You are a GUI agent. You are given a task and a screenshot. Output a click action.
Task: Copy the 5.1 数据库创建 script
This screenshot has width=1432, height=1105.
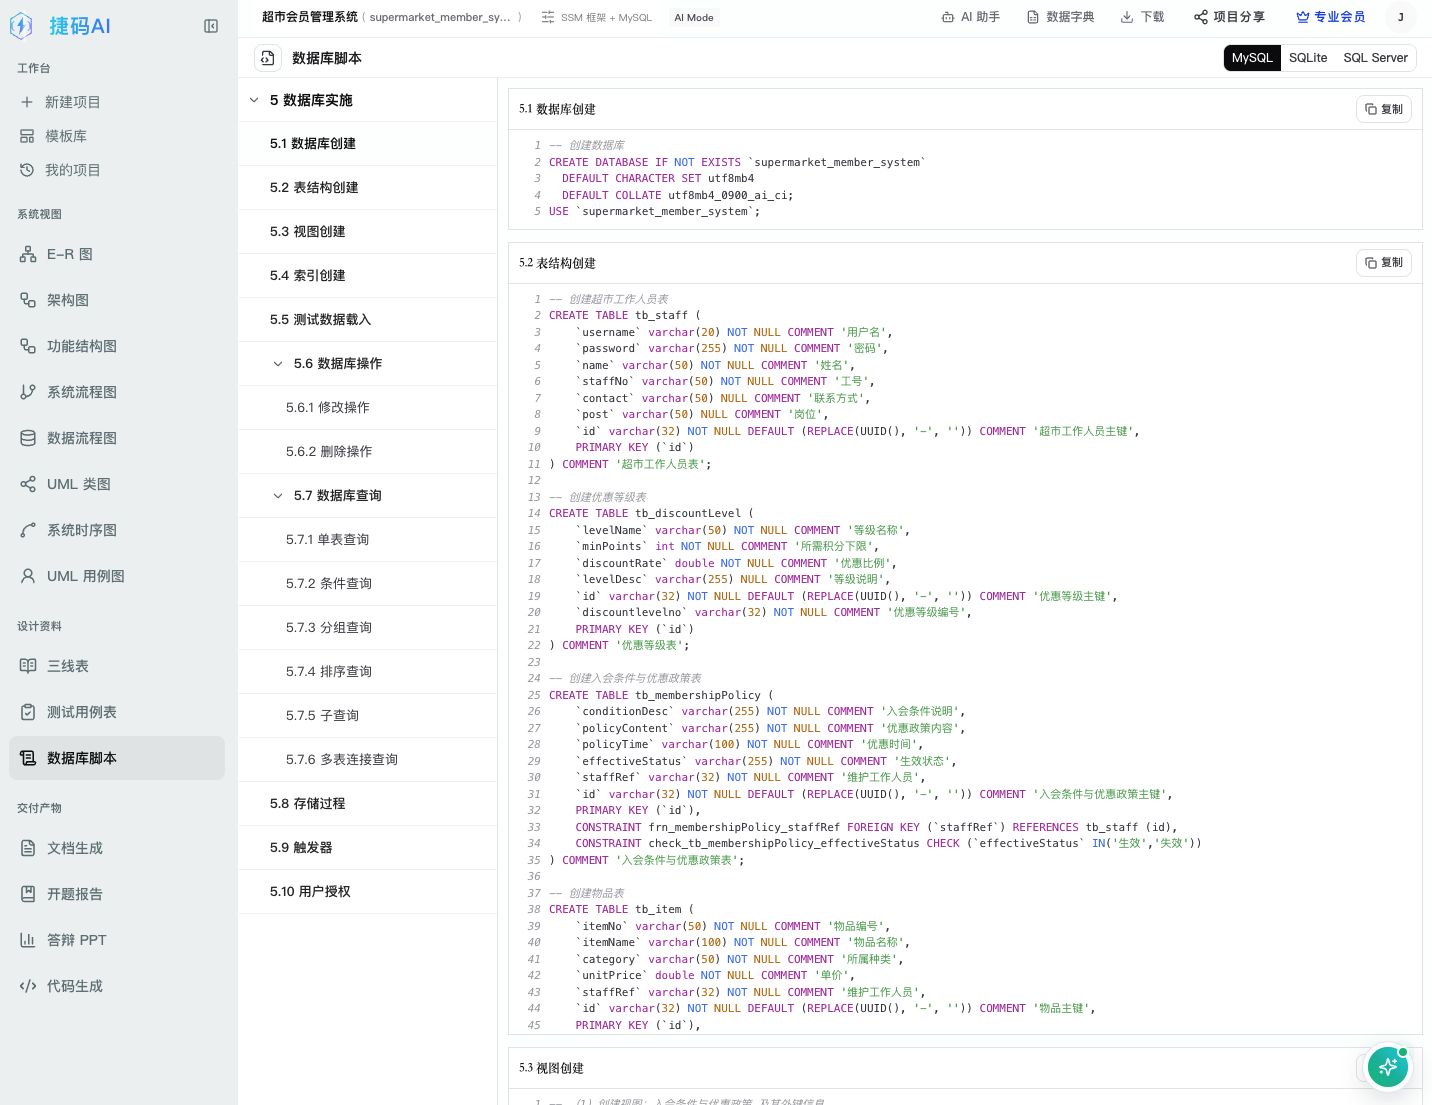[x=1384, y=109]
